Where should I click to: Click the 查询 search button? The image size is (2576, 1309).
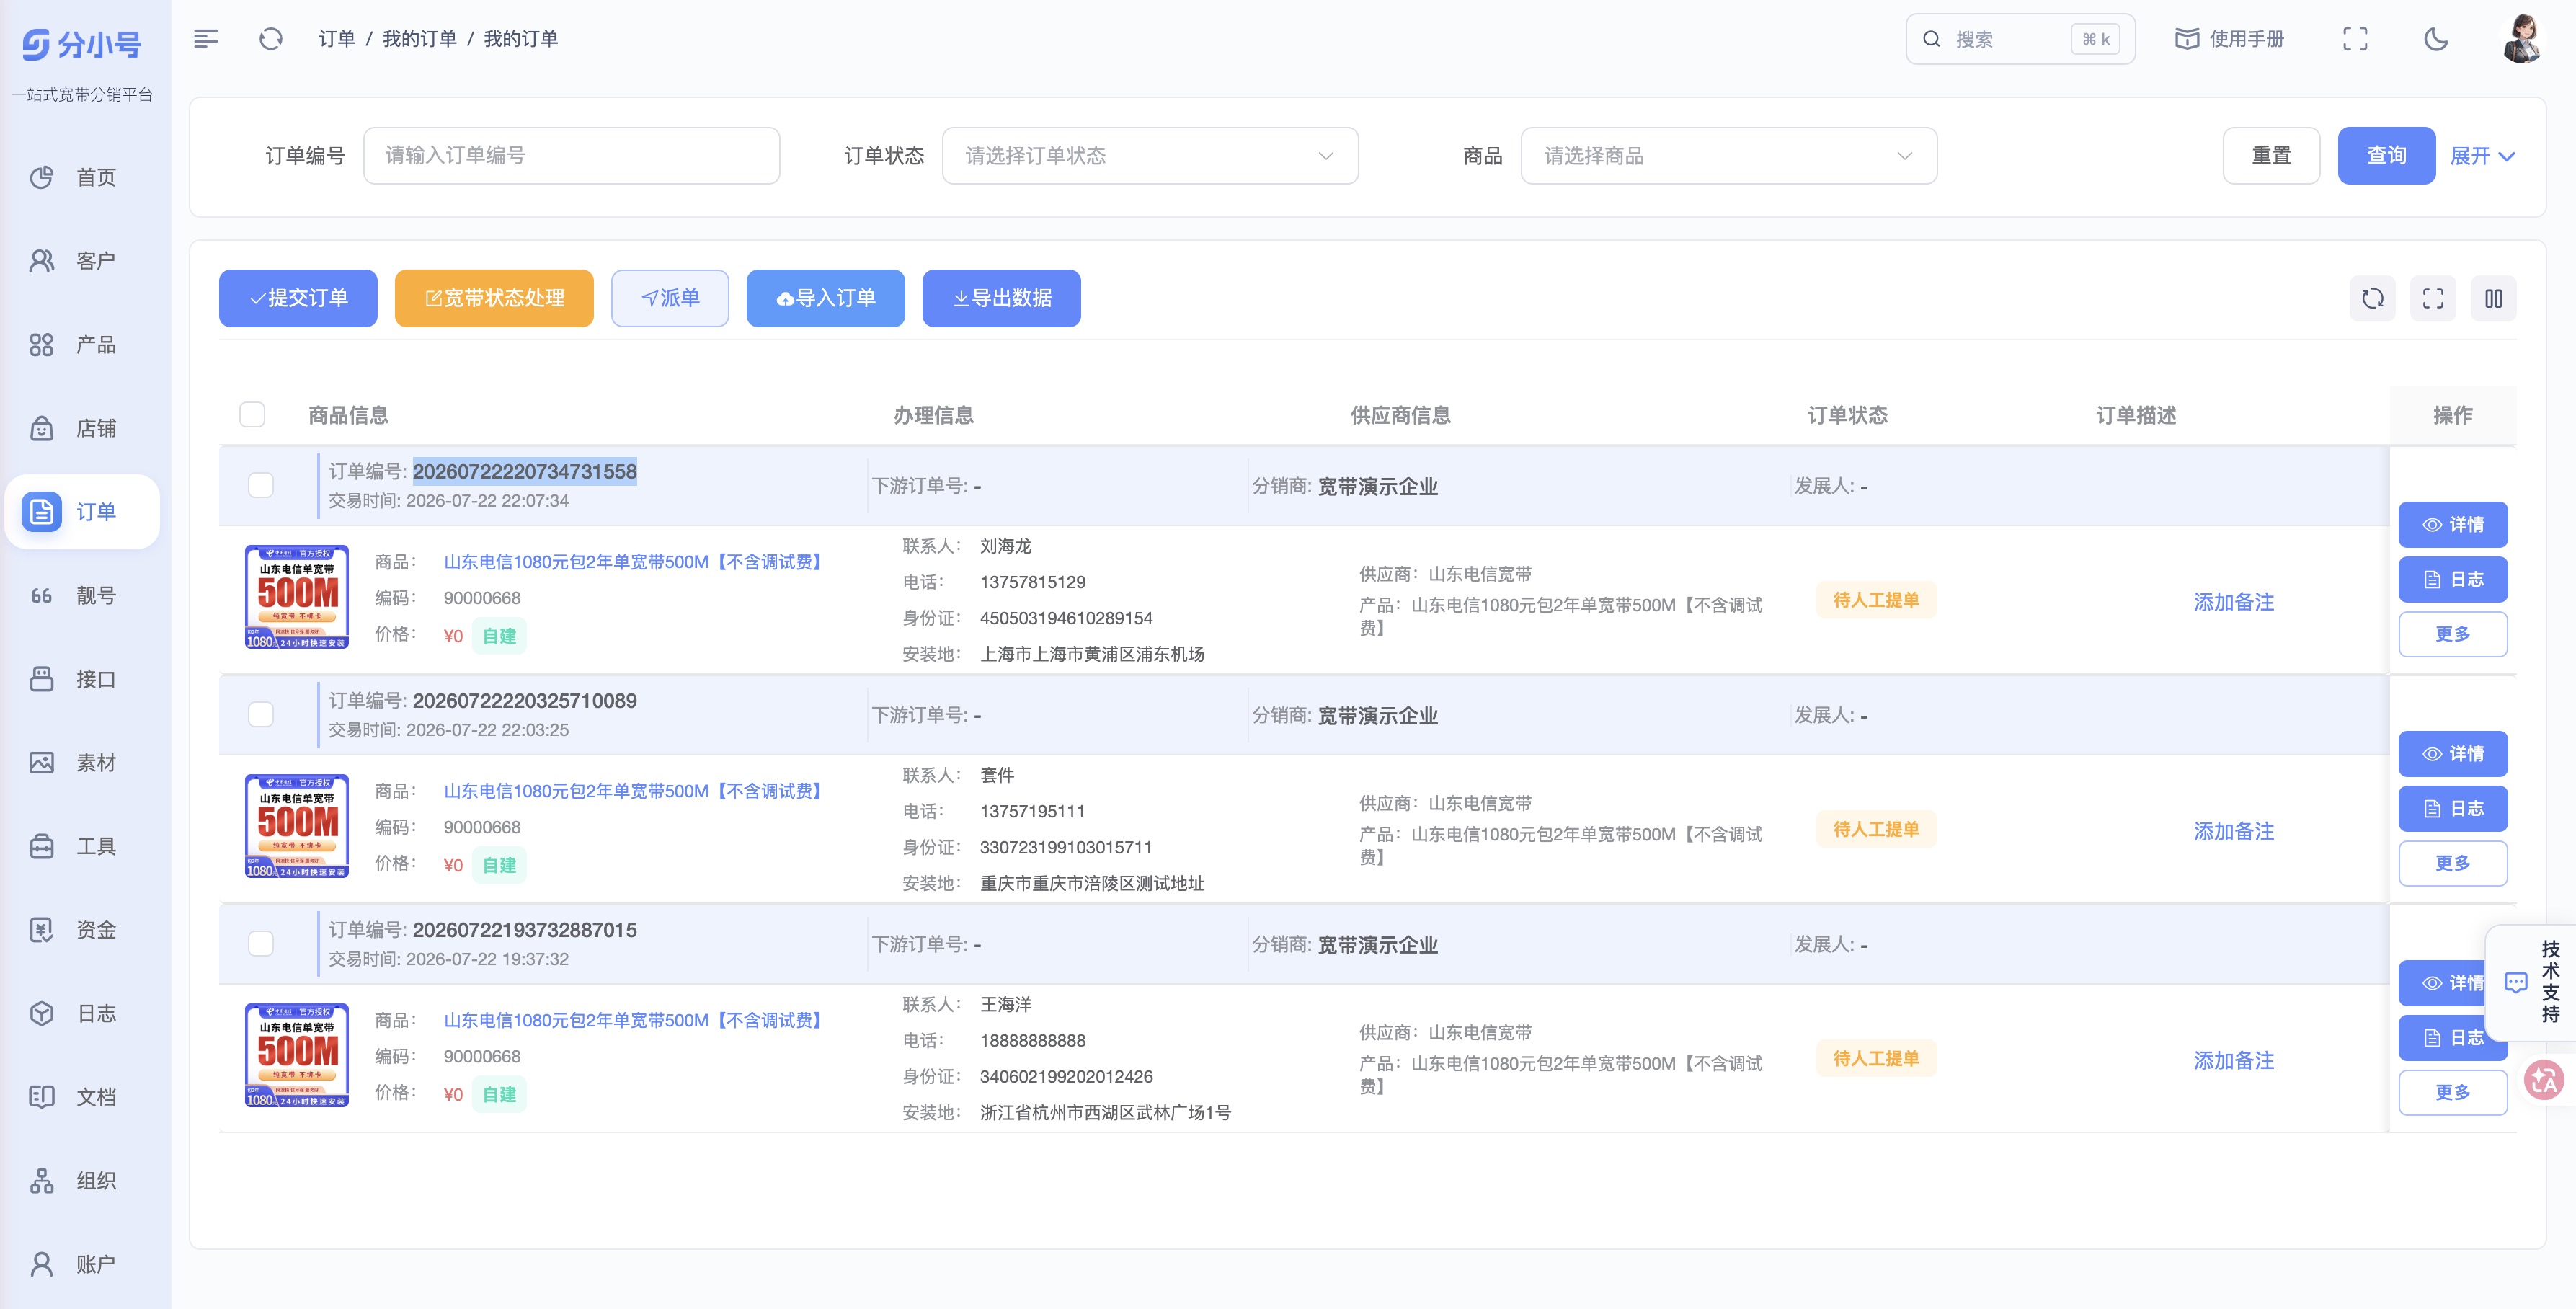click(2386, 155)
